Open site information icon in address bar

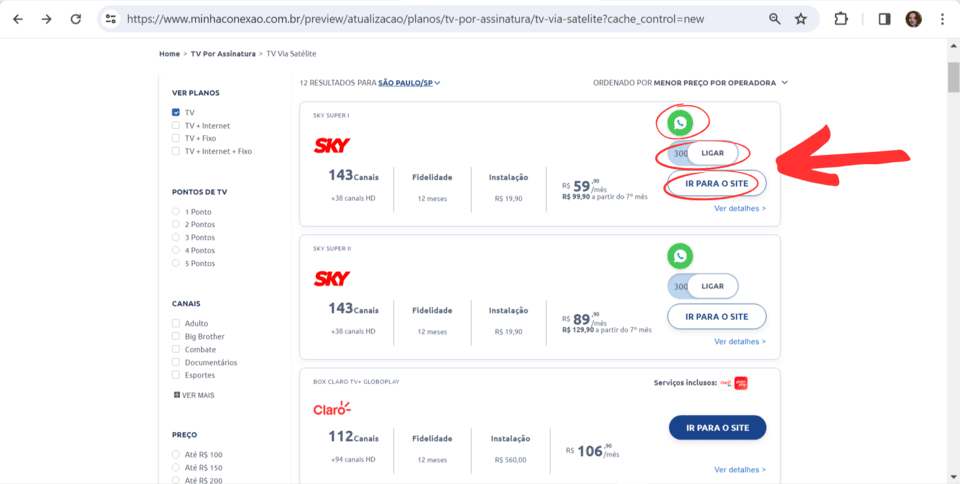point(111,19)
